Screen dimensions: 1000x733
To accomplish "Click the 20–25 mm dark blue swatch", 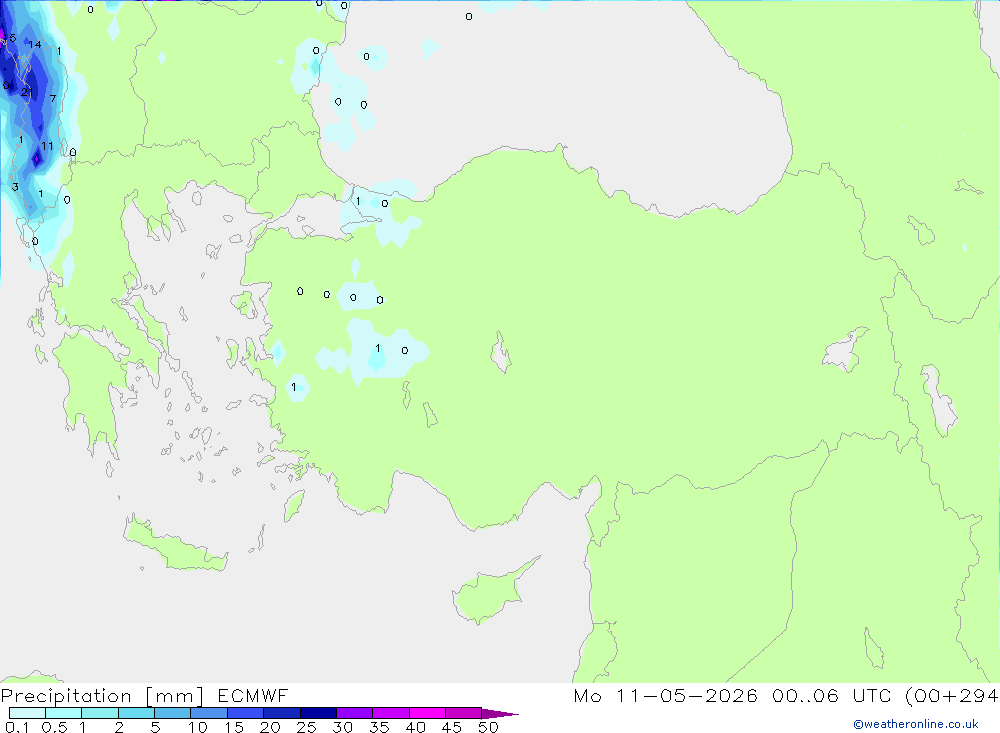I will (x=281, y=713).
